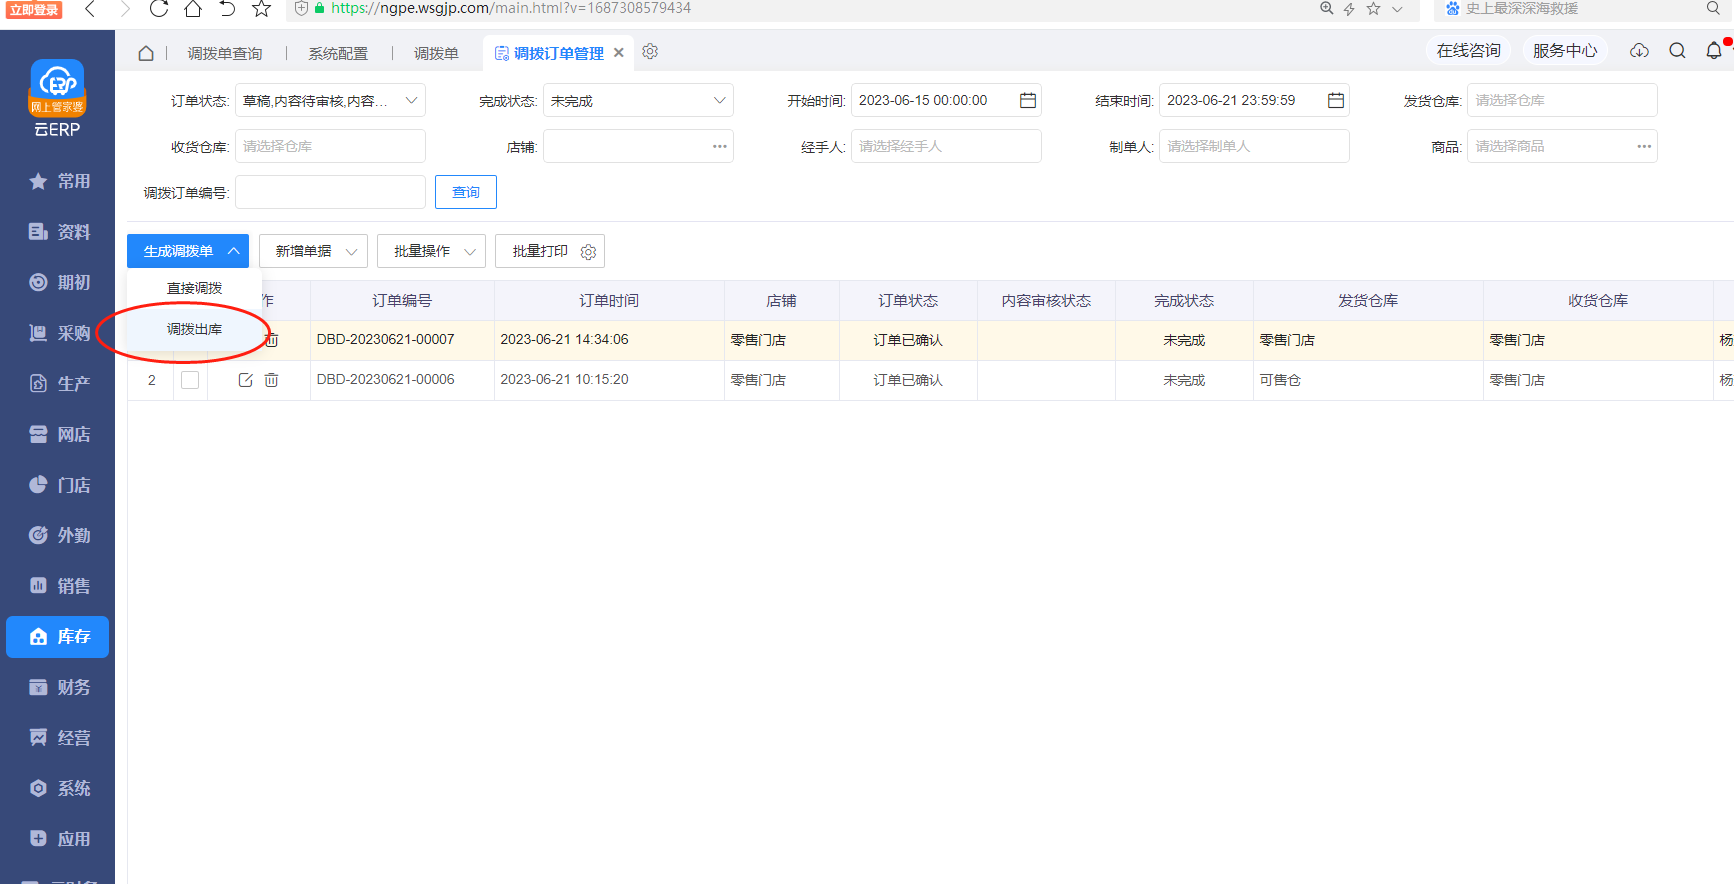Open 销售 sales in sidebar
Screen dimensions: 1734x884
[x=59, y=586]
